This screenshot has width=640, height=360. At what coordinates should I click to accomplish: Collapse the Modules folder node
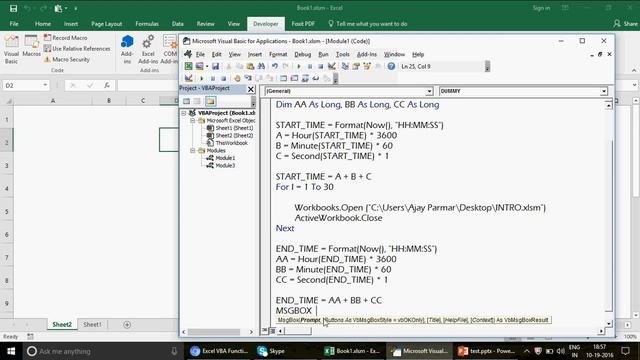193,151
